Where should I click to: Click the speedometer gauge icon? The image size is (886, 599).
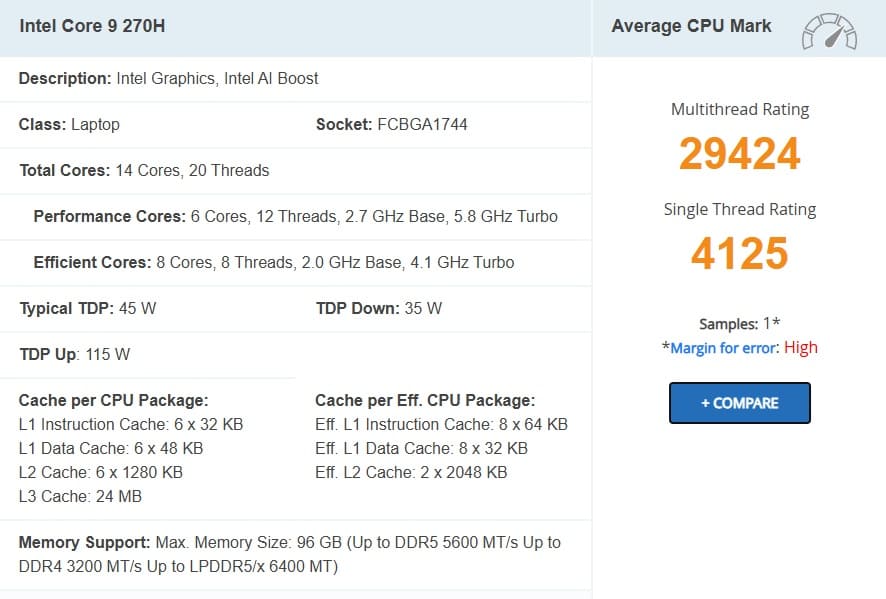(829, 31)
